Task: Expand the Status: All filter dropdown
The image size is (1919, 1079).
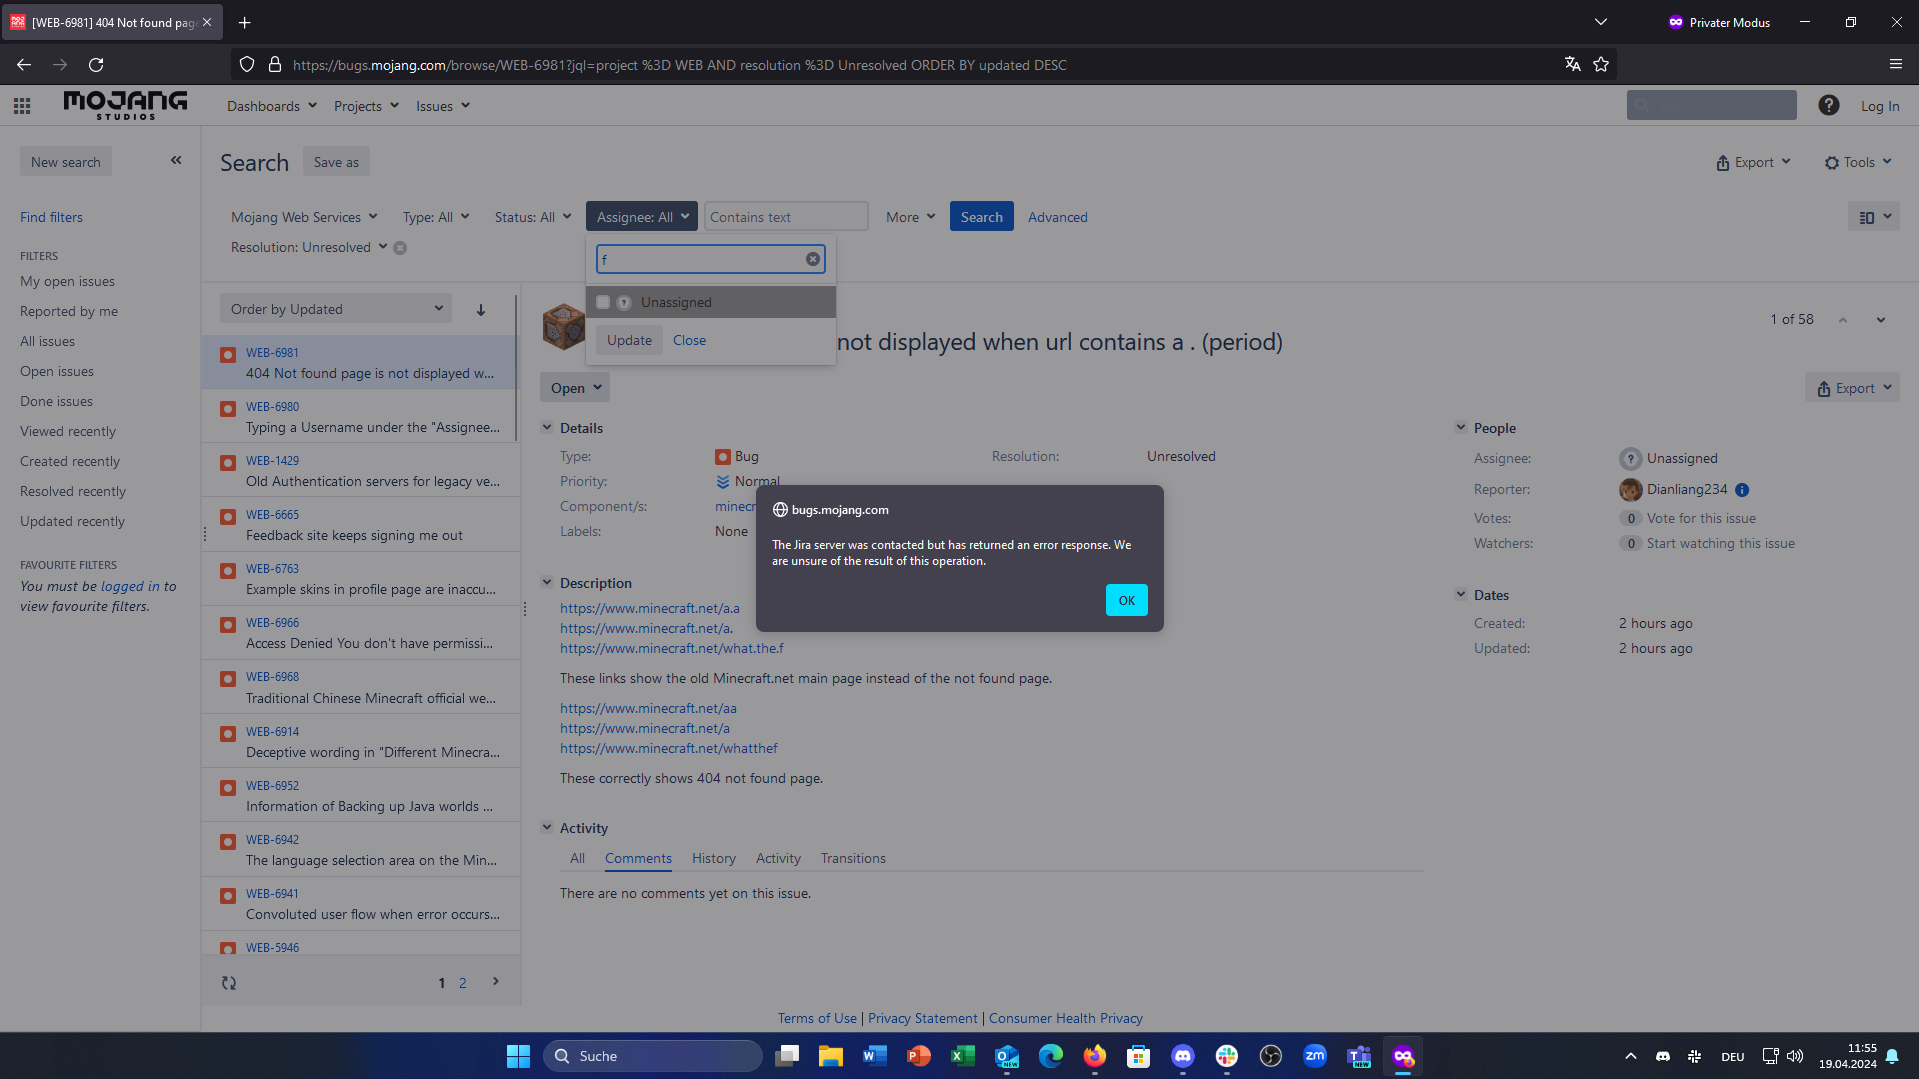Action: click(x=532, y=217)
